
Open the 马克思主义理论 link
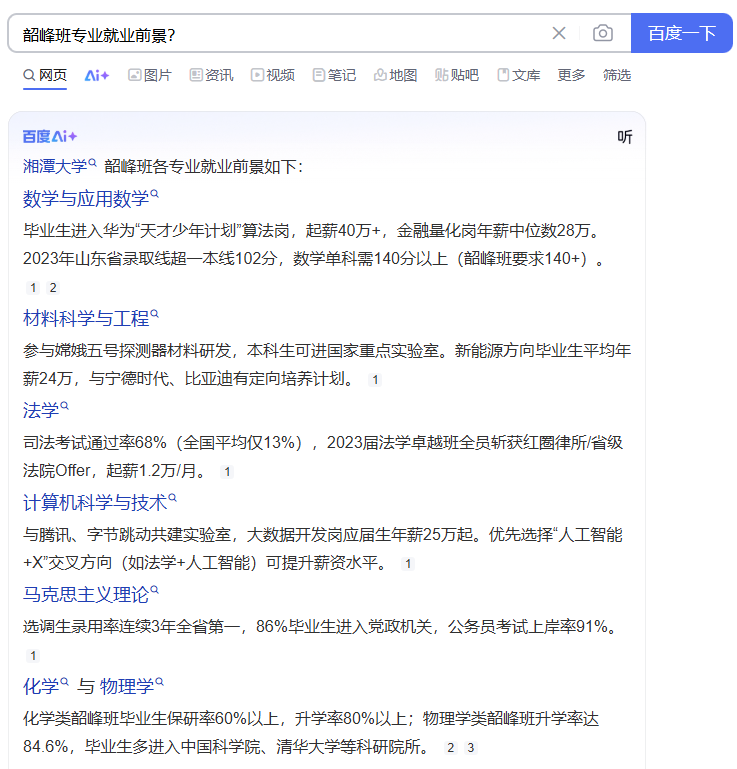[86, 594]
